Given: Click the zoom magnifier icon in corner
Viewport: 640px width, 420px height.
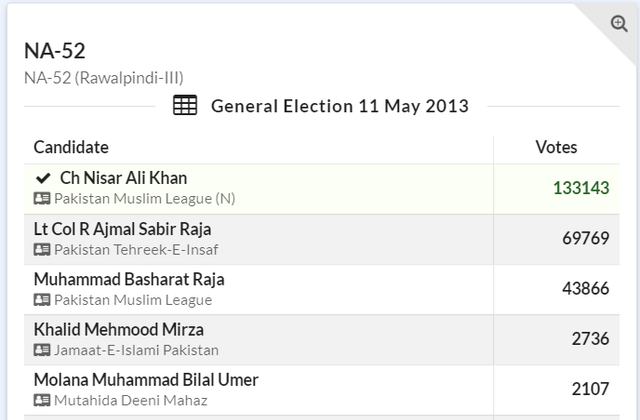Looking at the screenshot, I should click(619, 24).
